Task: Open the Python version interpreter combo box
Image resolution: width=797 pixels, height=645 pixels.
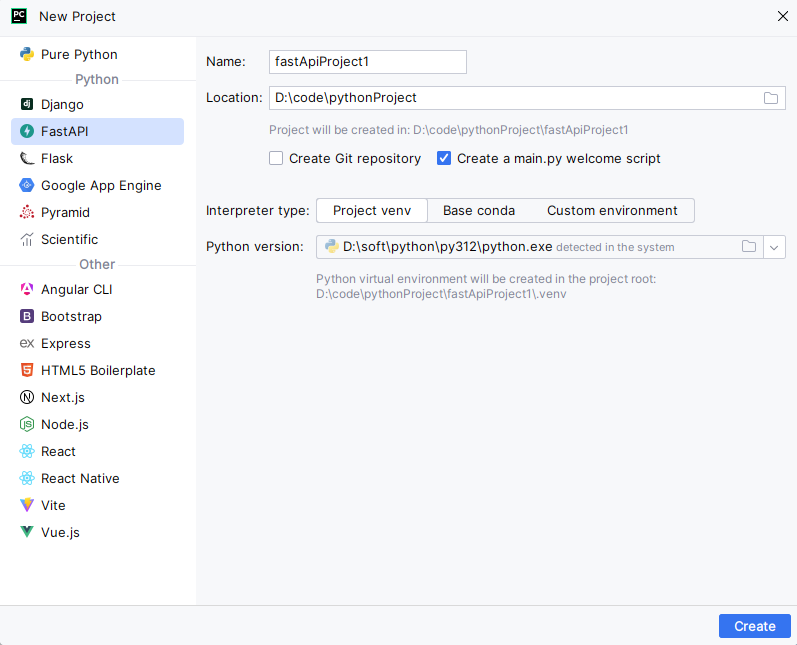Action: pos(550,247)
